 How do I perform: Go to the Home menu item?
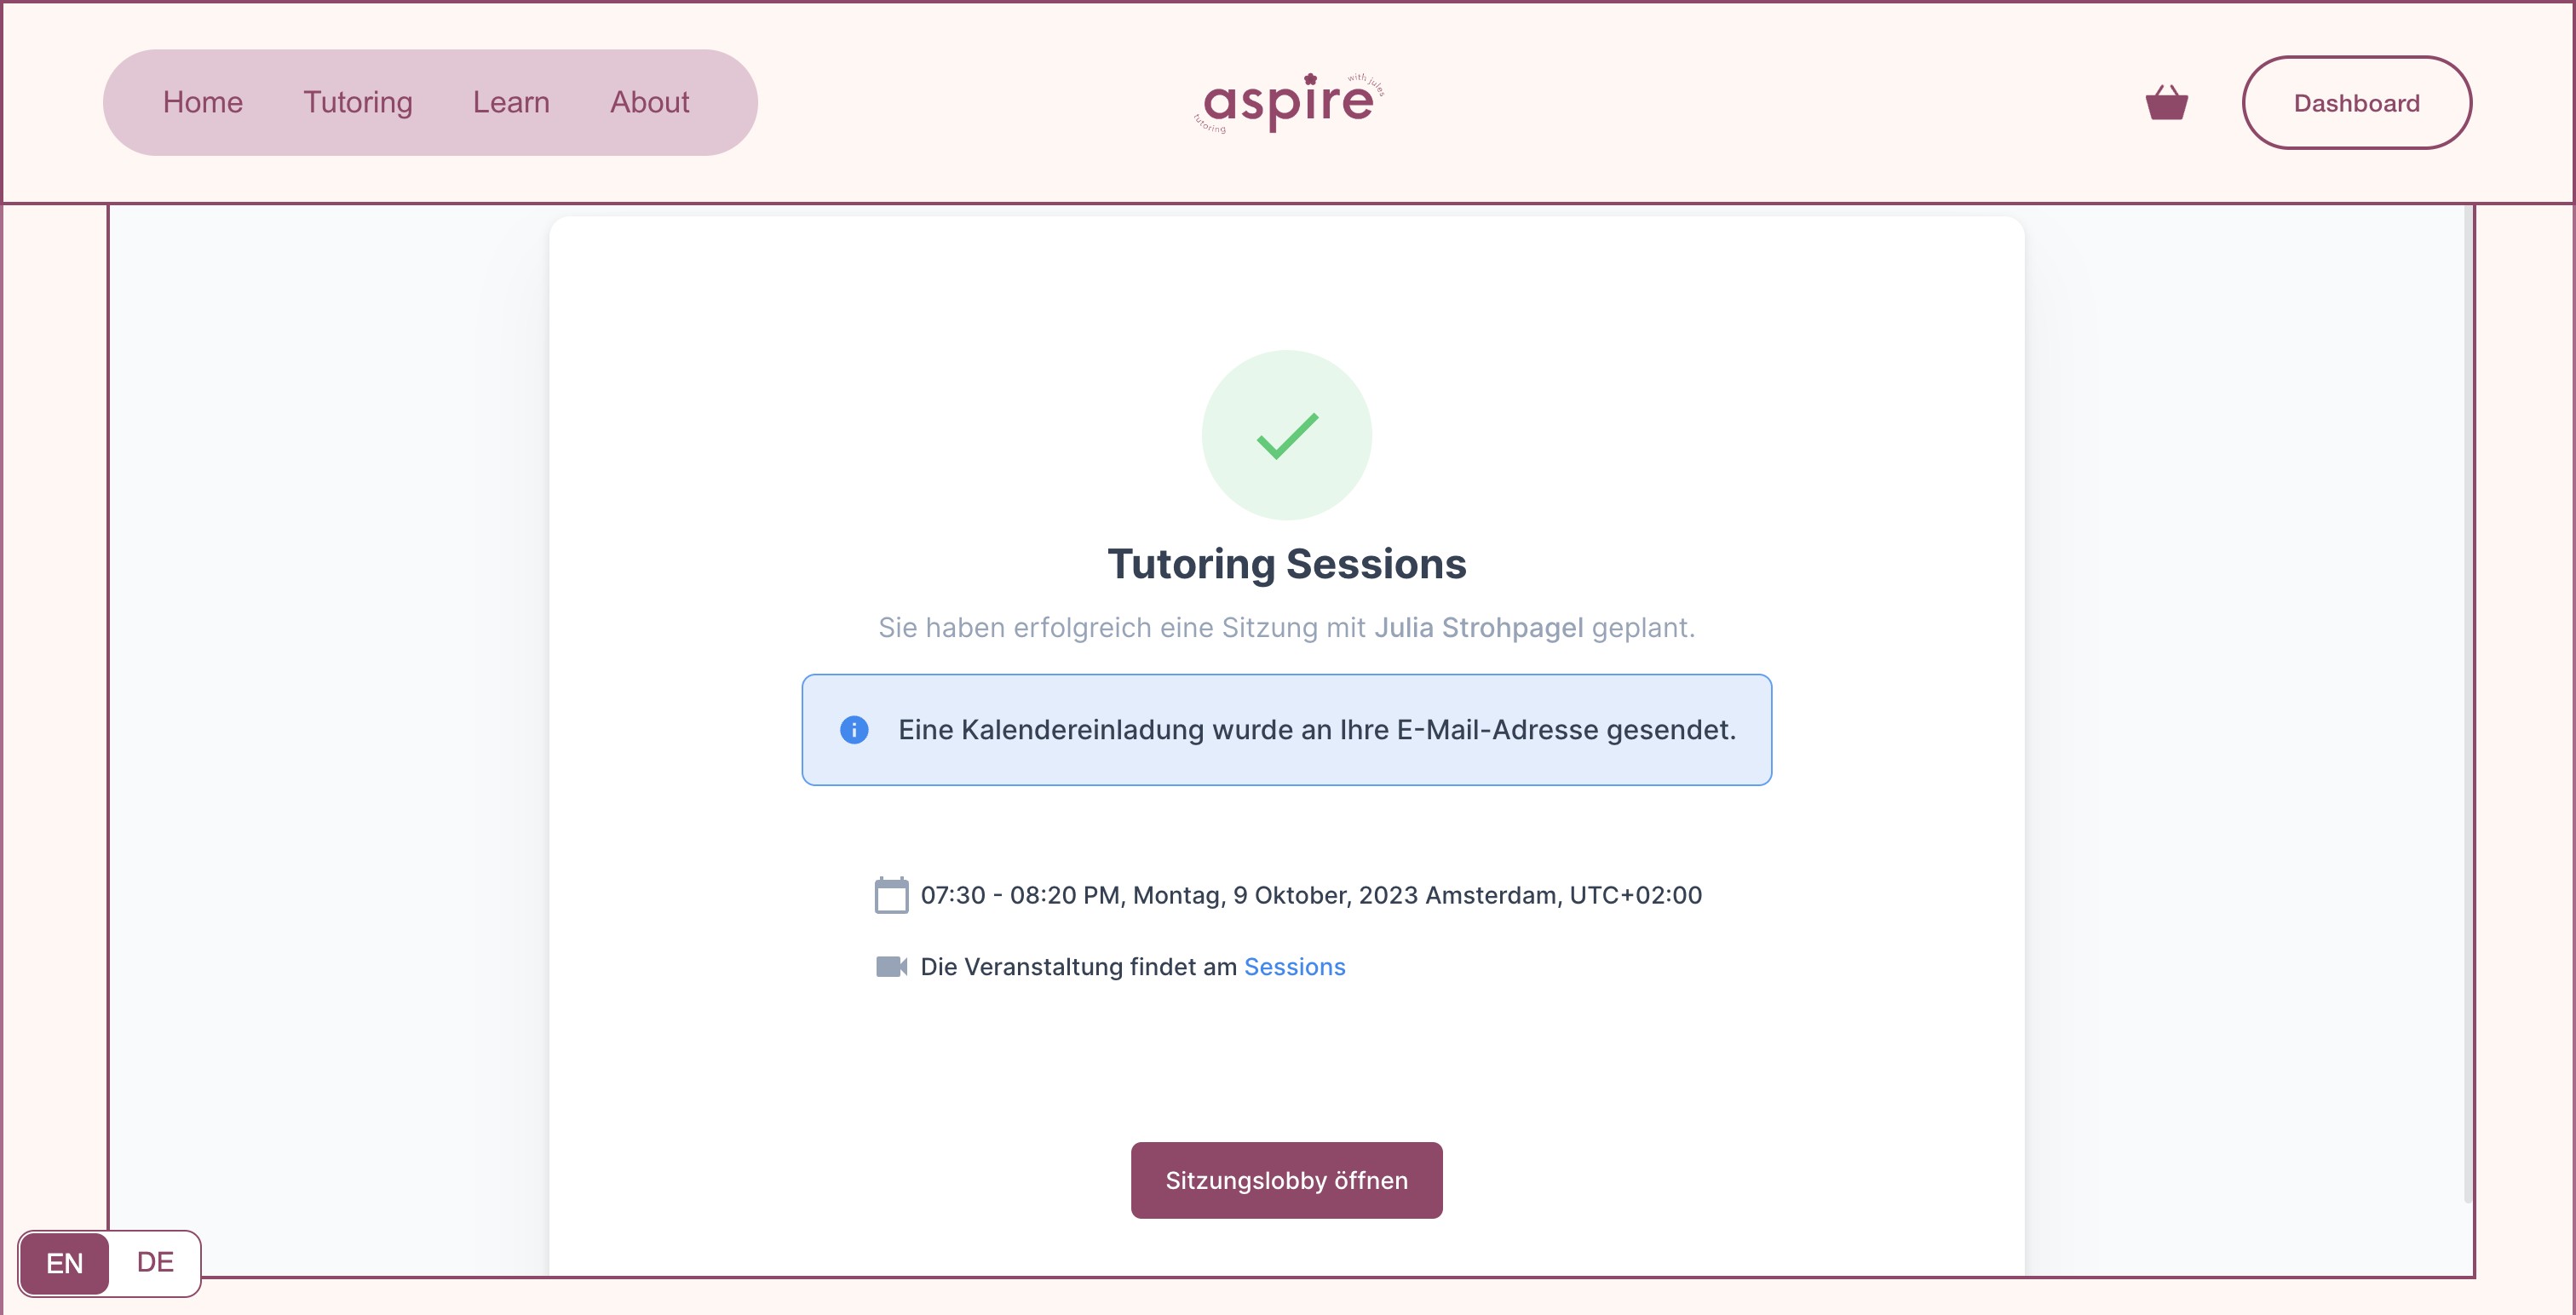pos(203,102)
